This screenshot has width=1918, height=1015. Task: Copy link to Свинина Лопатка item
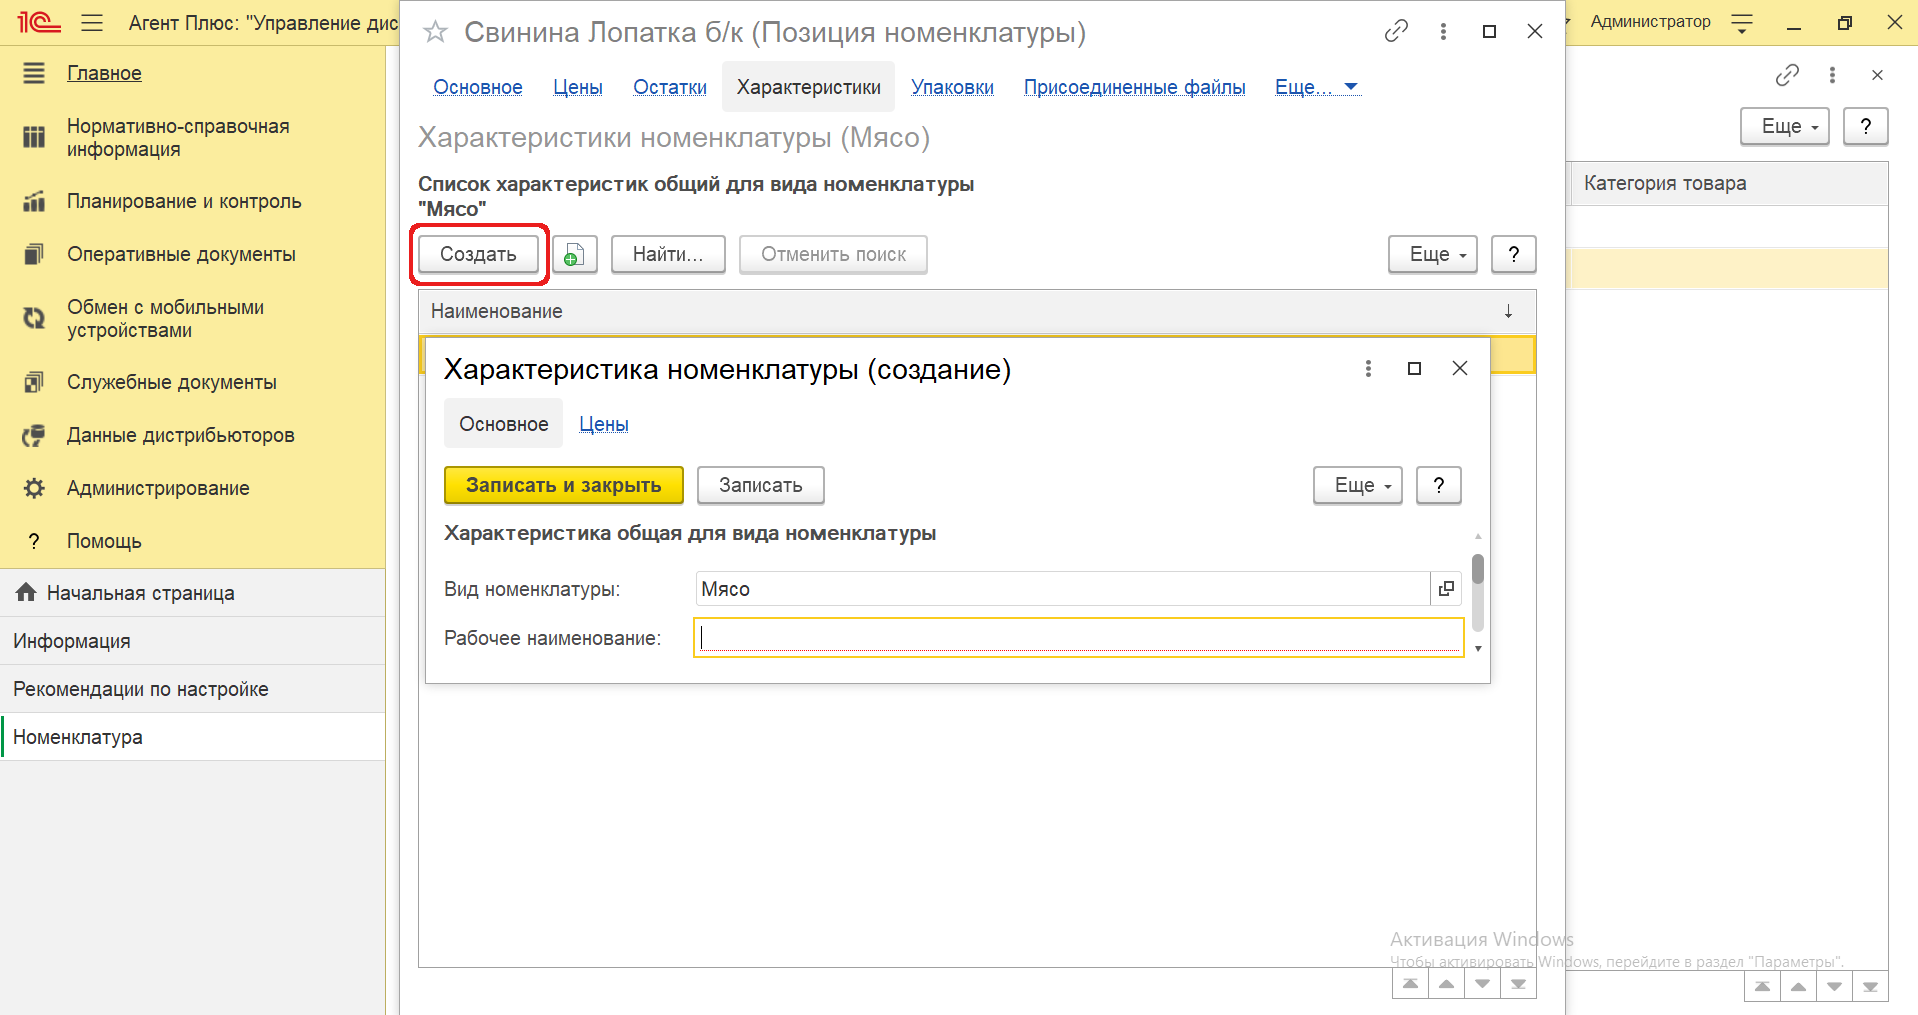point(1396,32)
